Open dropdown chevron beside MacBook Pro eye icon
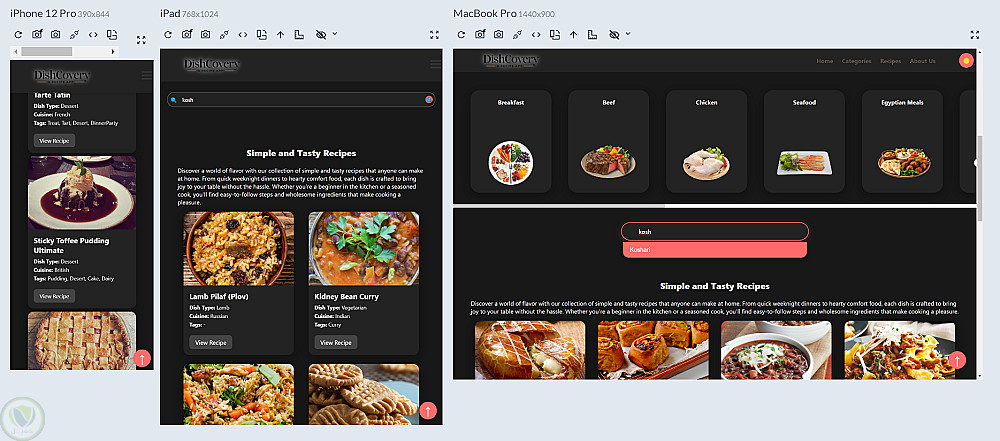The image size is (1000, 441). coord(628,34)
